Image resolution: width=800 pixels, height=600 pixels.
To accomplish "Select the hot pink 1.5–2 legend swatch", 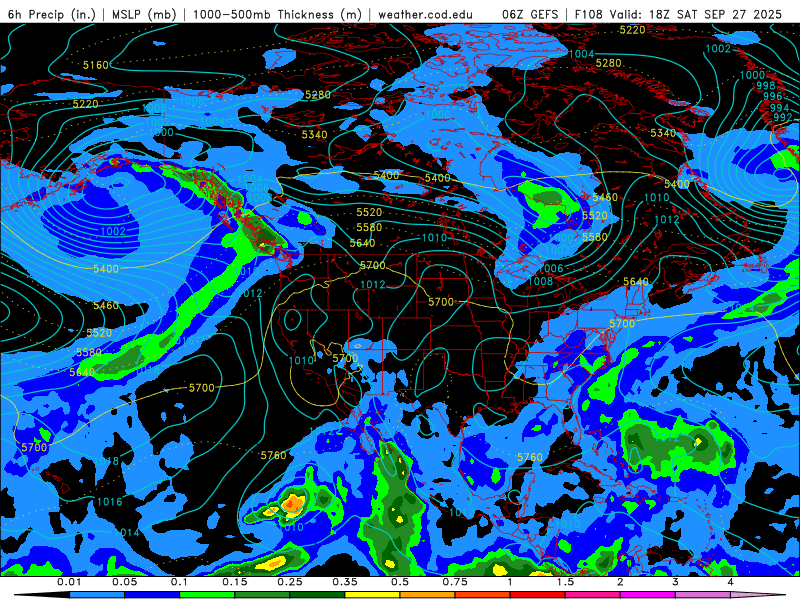I will (593, 595).
